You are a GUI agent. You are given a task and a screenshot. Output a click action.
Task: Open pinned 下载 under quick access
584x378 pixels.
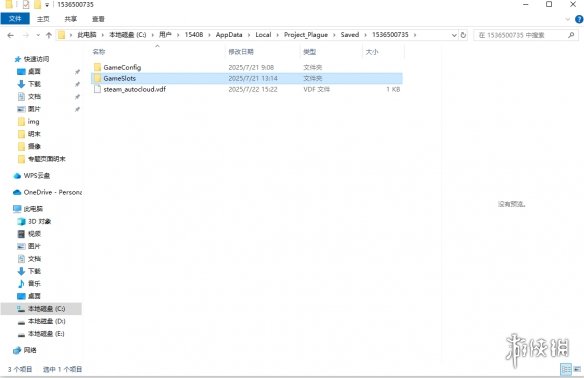pyautogui.click(x=34, y=84)
